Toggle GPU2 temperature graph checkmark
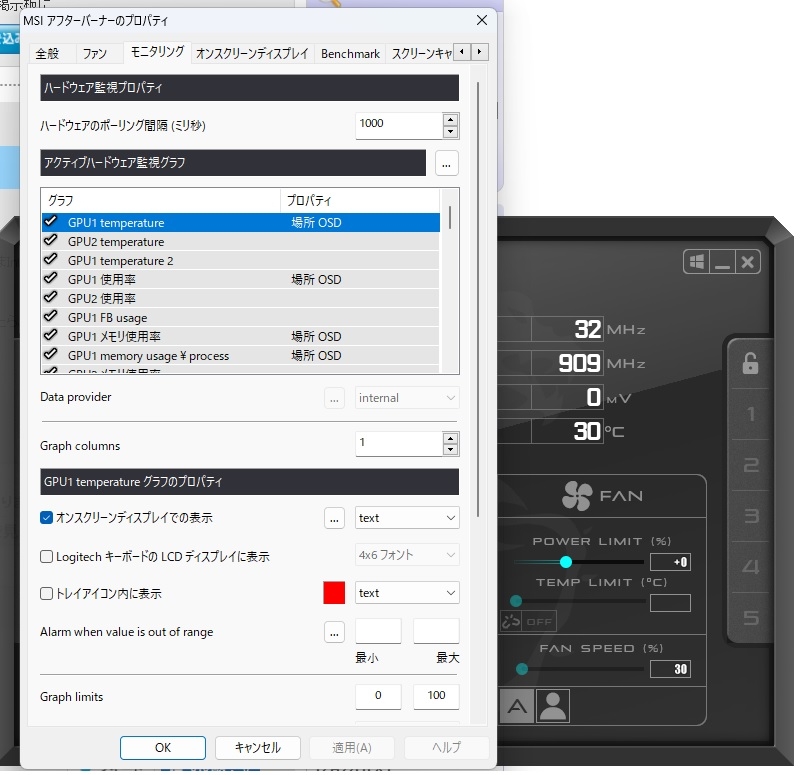Viewport: 809px width, 775px height. 51,241
